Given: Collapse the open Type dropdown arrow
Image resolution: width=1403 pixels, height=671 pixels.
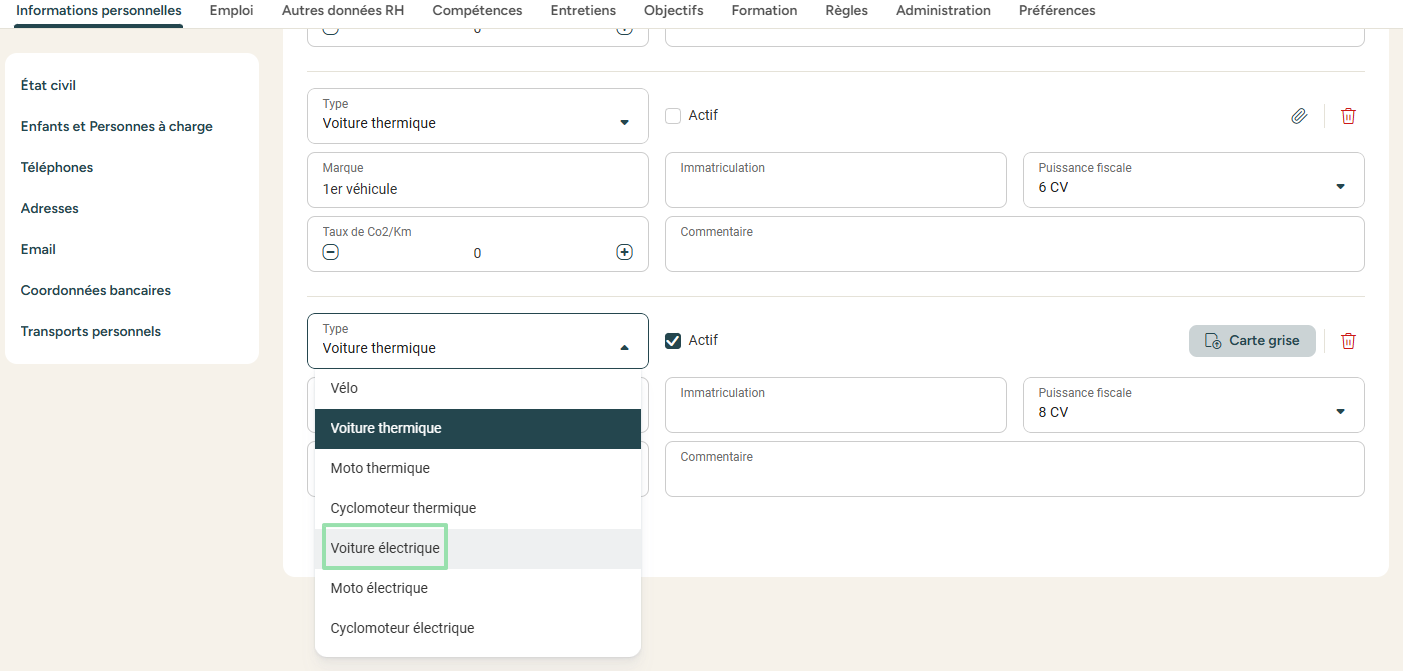Looking at the screenshot, I should pyautogui.click(x=624, y=348).
